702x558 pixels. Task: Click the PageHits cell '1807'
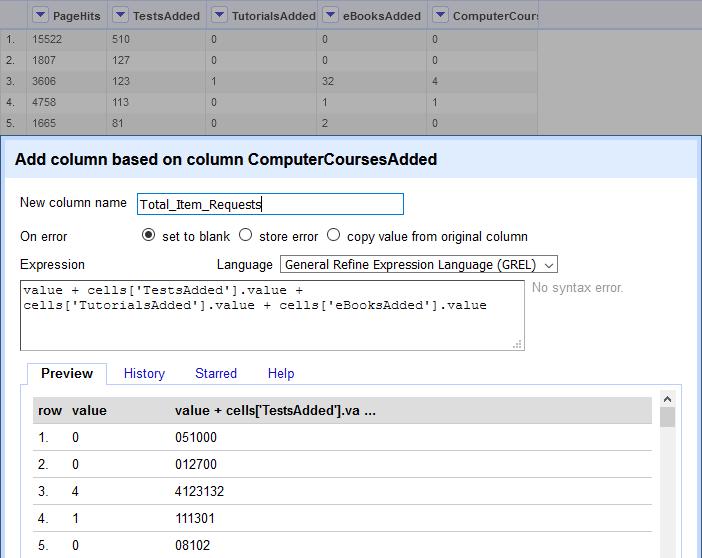pos(44,60)
